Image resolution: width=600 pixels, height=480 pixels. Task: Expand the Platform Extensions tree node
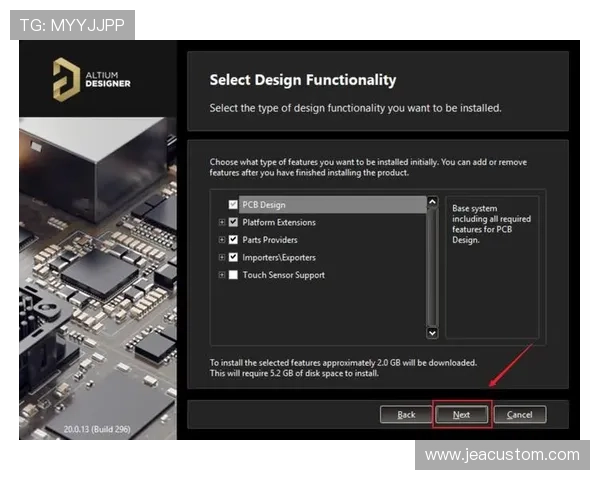(221, 222)
